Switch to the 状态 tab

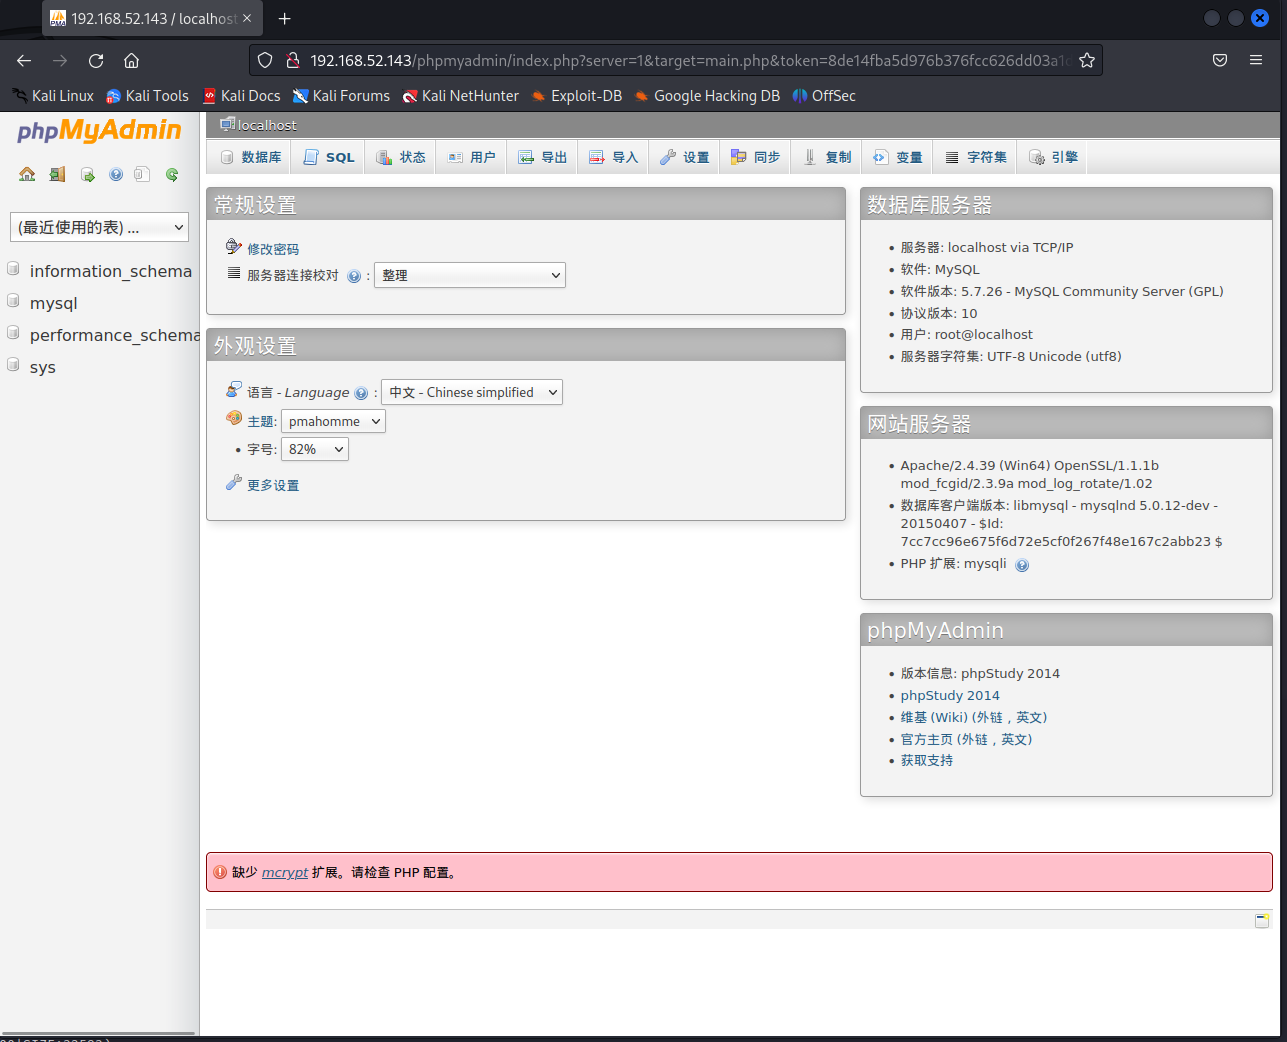[400, 157]
